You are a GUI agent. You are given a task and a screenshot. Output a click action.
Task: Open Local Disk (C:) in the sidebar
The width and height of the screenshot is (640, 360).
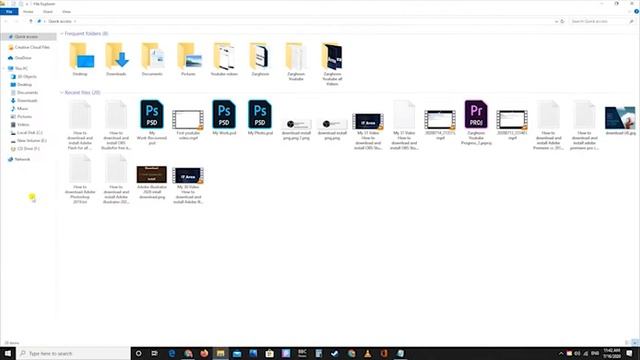[27, 133]
